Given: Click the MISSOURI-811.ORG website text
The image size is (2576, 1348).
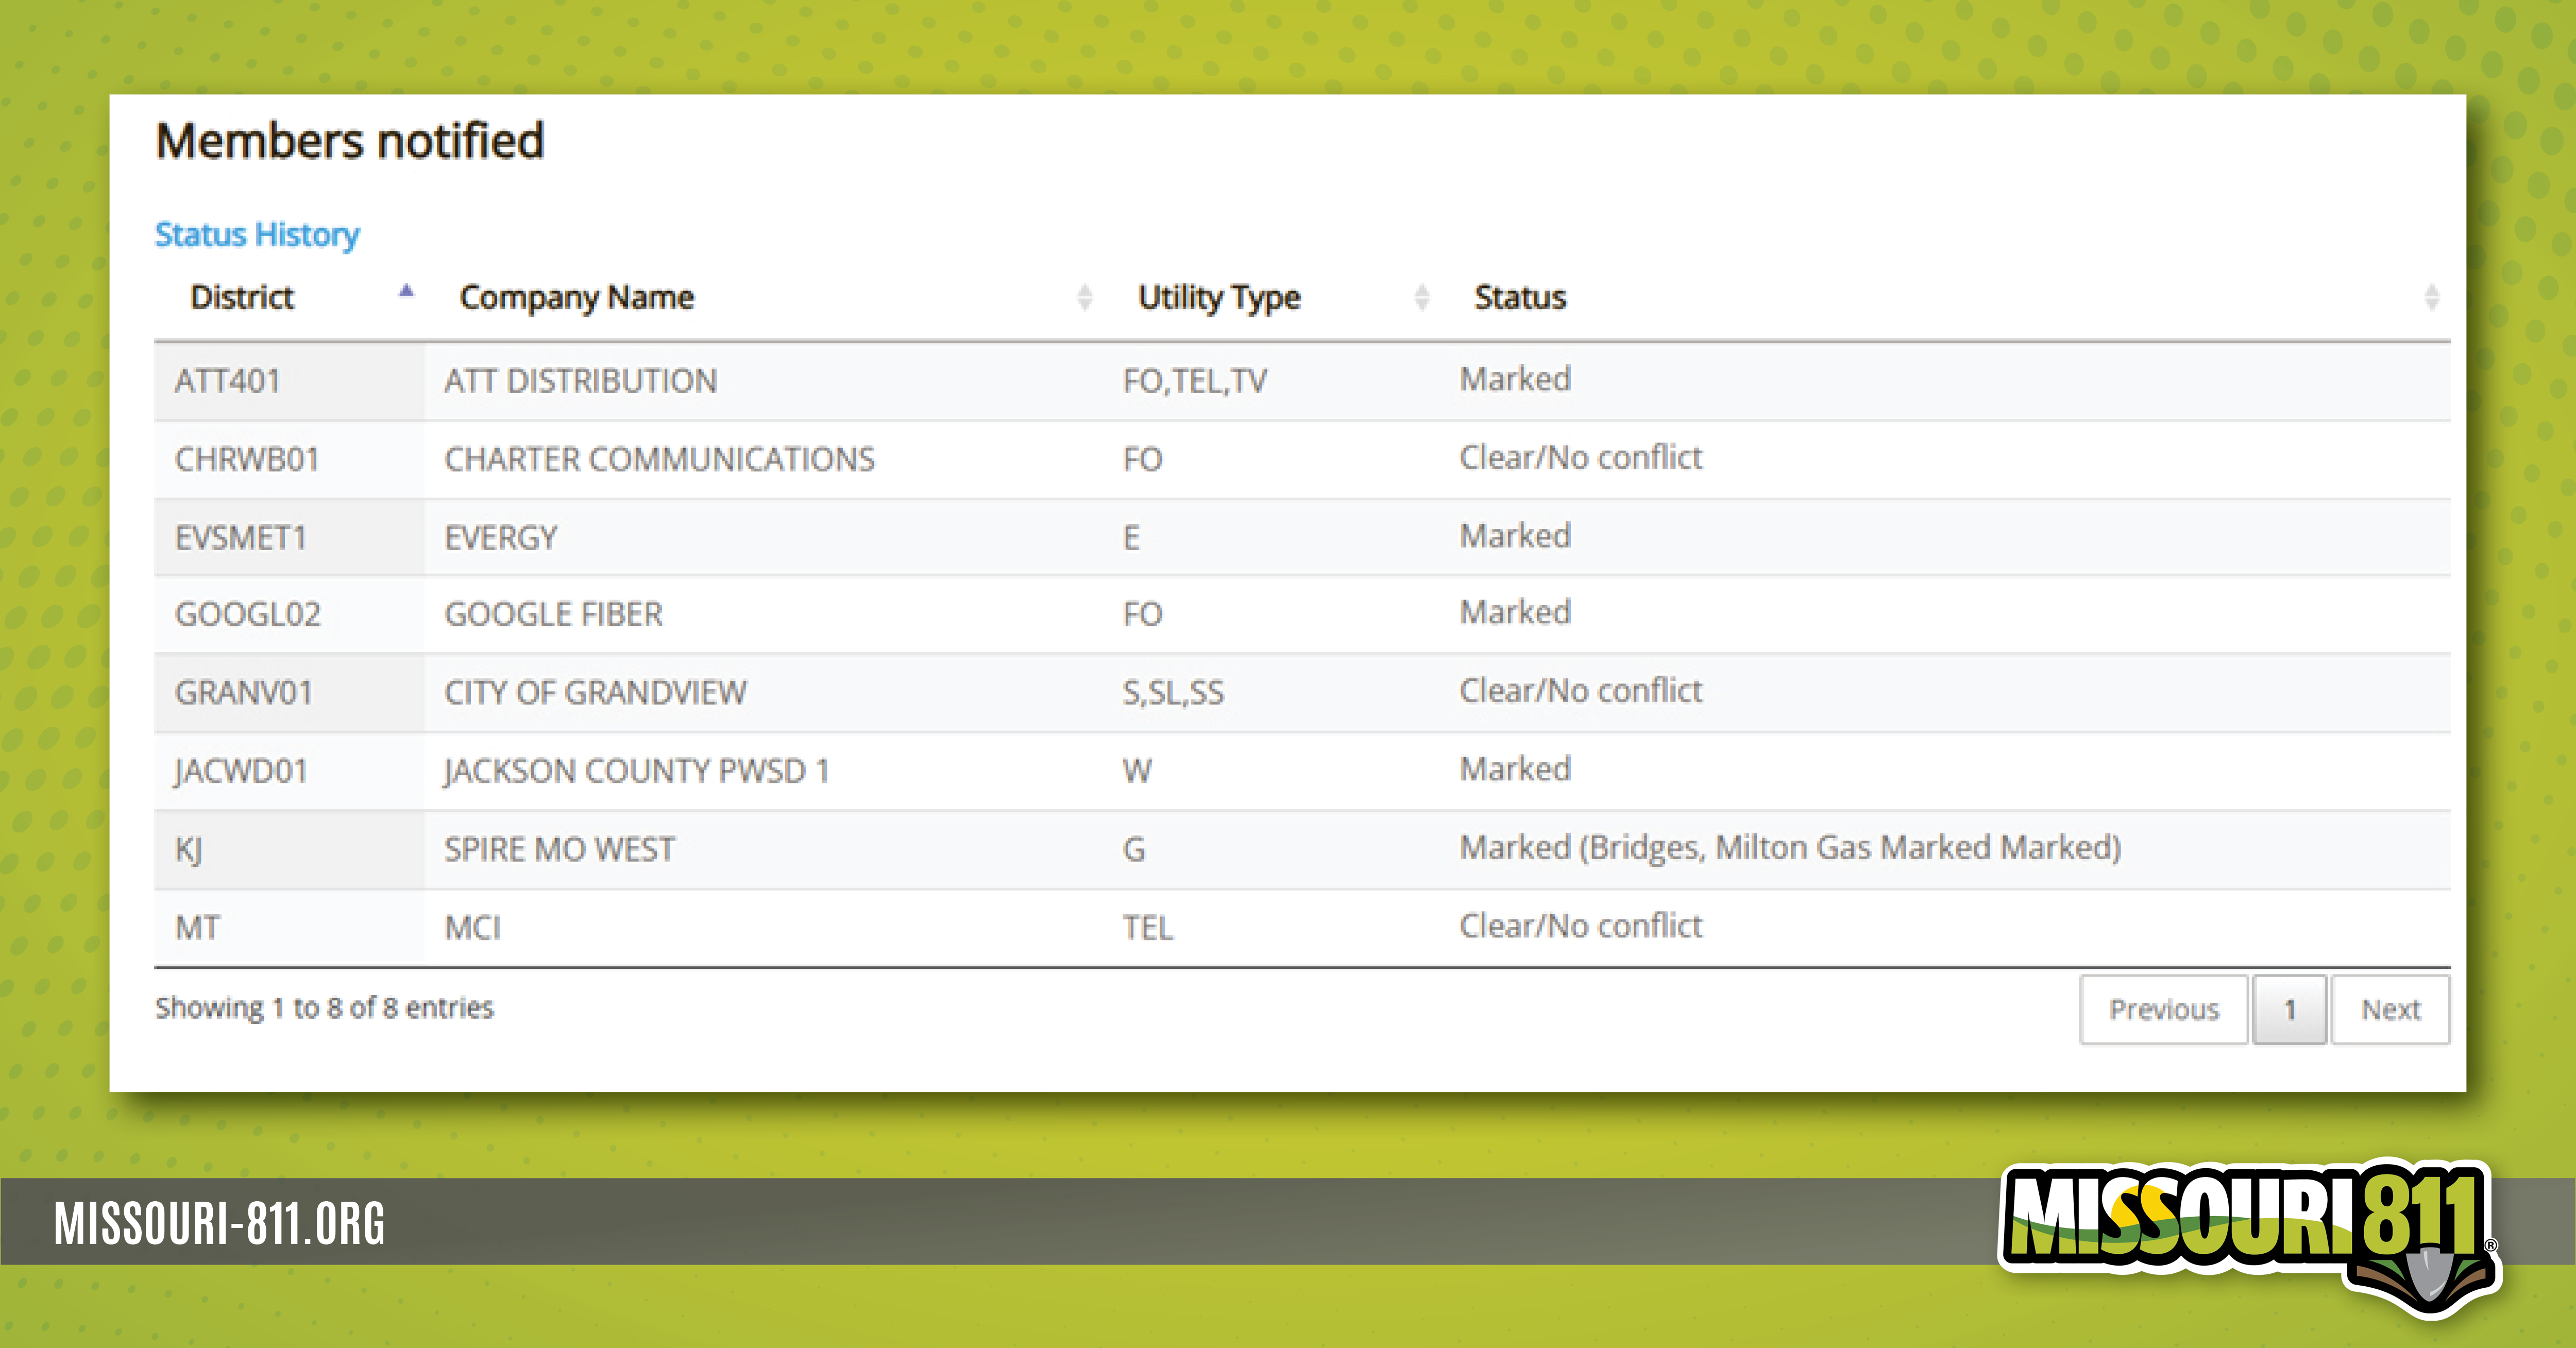Looking at the screenshot, I should pos(219,1224).
